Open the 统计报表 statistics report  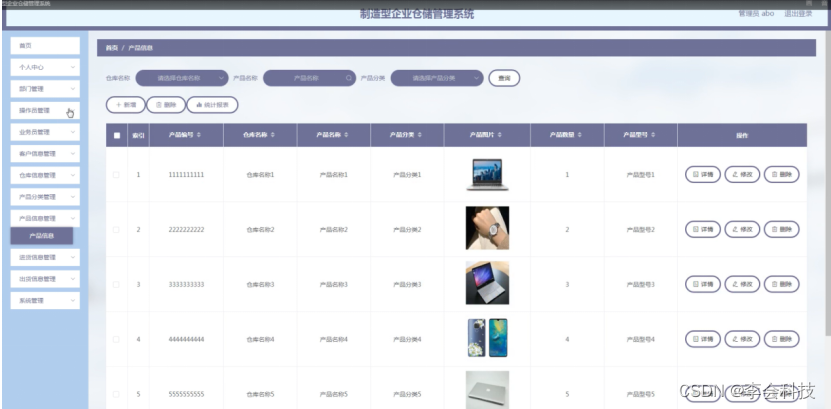tap(213, 105)
